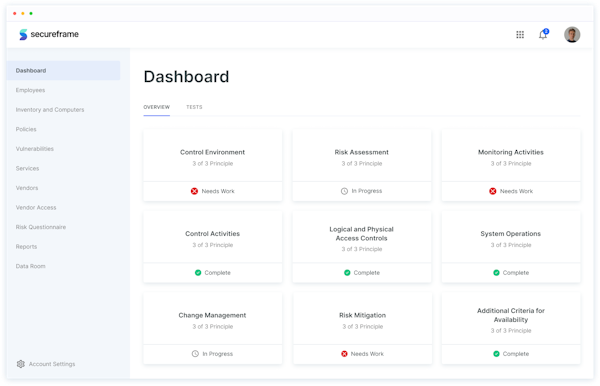Open Monitoring Activities card
The height and width of the screenshot is (386, 600).
[x=510, y=165]
